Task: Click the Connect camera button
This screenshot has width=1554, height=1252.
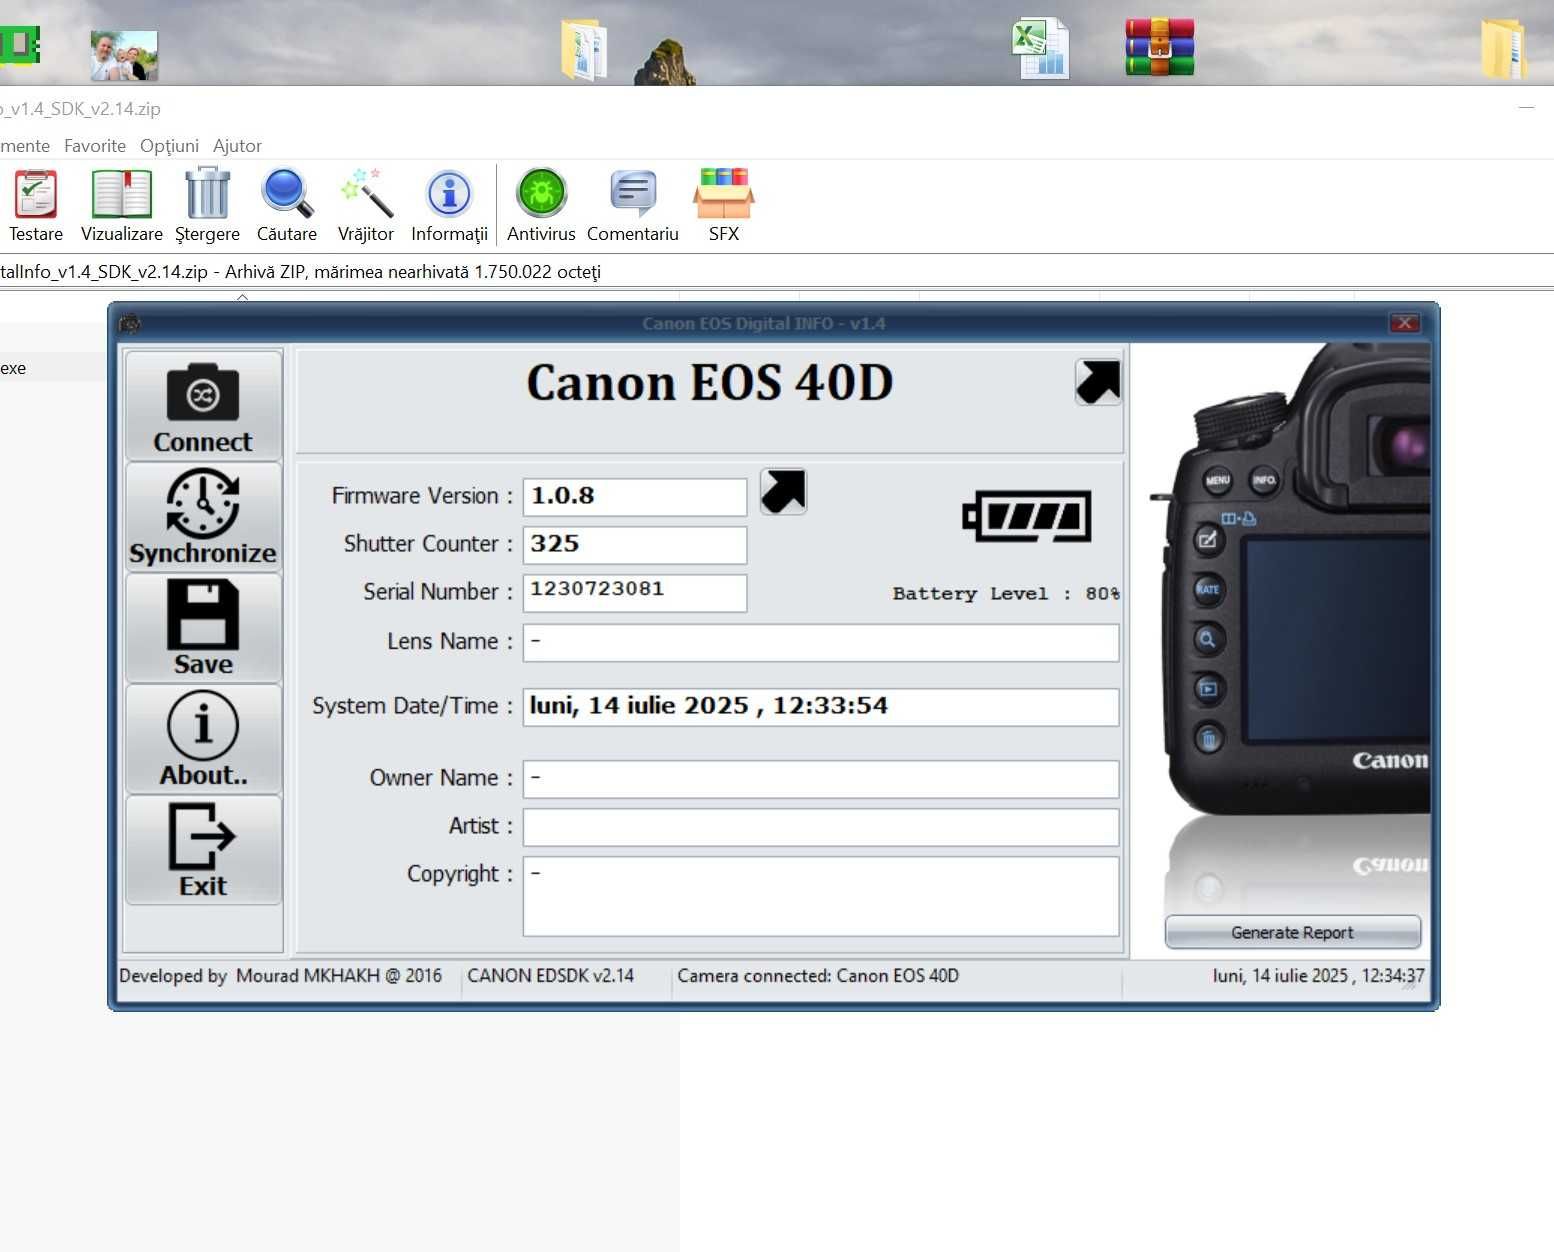Action: point(203,405)
